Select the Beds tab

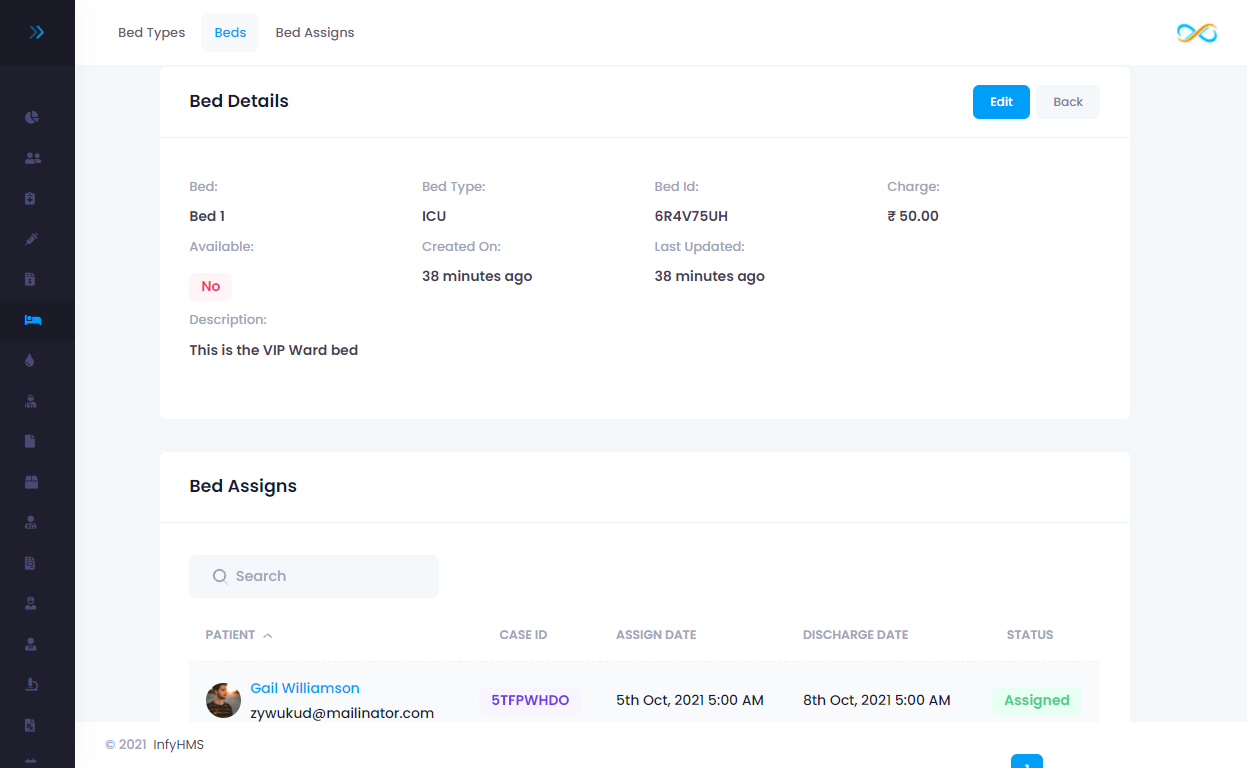point(230,33)
